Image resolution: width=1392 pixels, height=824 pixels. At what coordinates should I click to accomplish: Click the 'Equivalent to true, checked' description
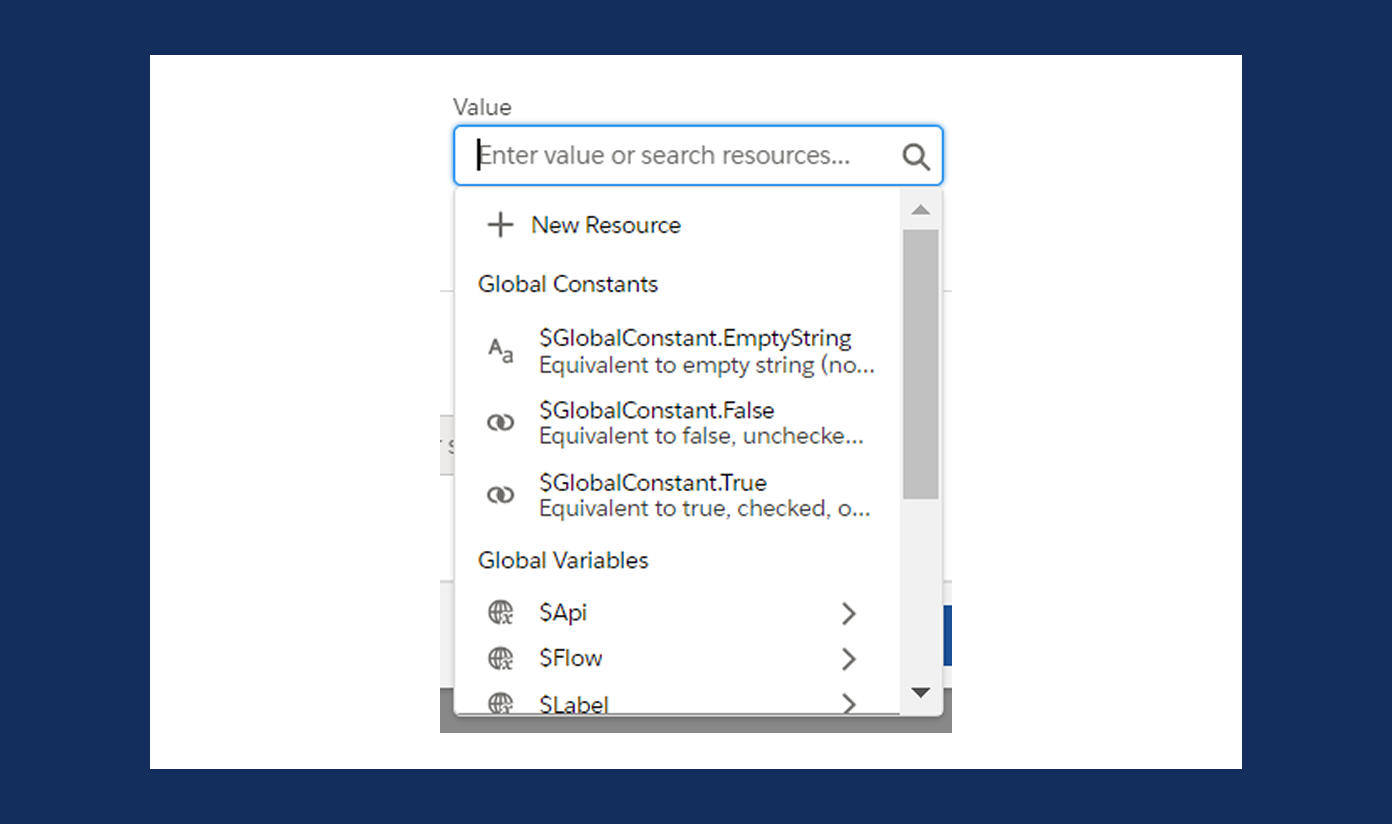pos(705,508)
